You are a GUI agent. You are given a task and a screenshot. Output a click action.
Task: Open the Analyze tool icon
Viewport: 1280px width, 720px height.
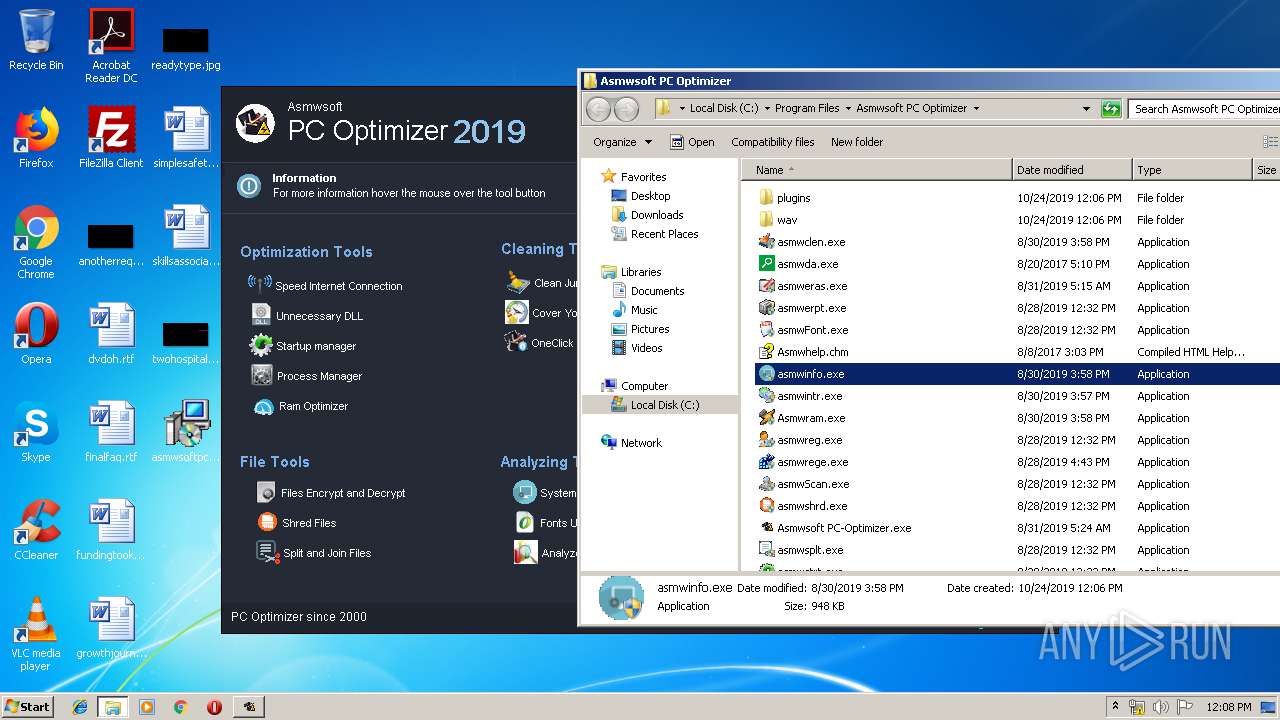(525, 552)
